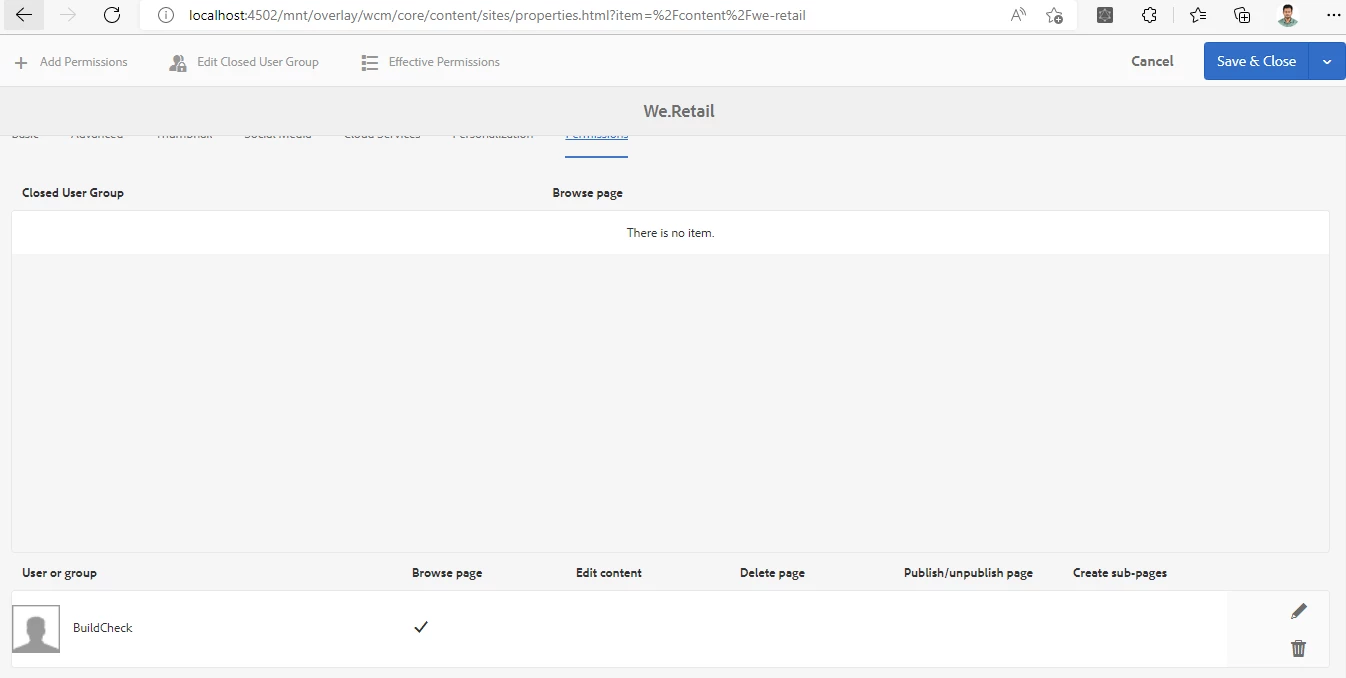Click the Add Permissions label

point(84,62)
